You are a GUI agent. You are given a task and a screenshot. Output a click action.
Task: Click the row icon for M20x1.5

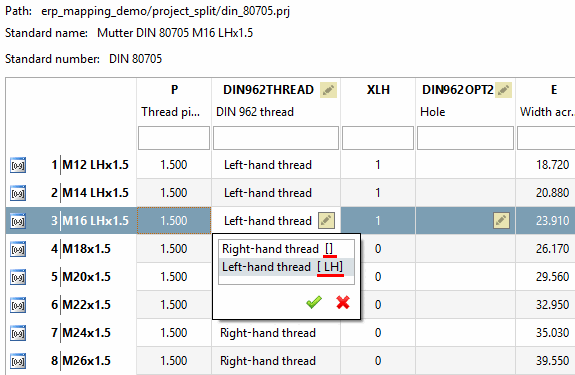coord(18,277)
